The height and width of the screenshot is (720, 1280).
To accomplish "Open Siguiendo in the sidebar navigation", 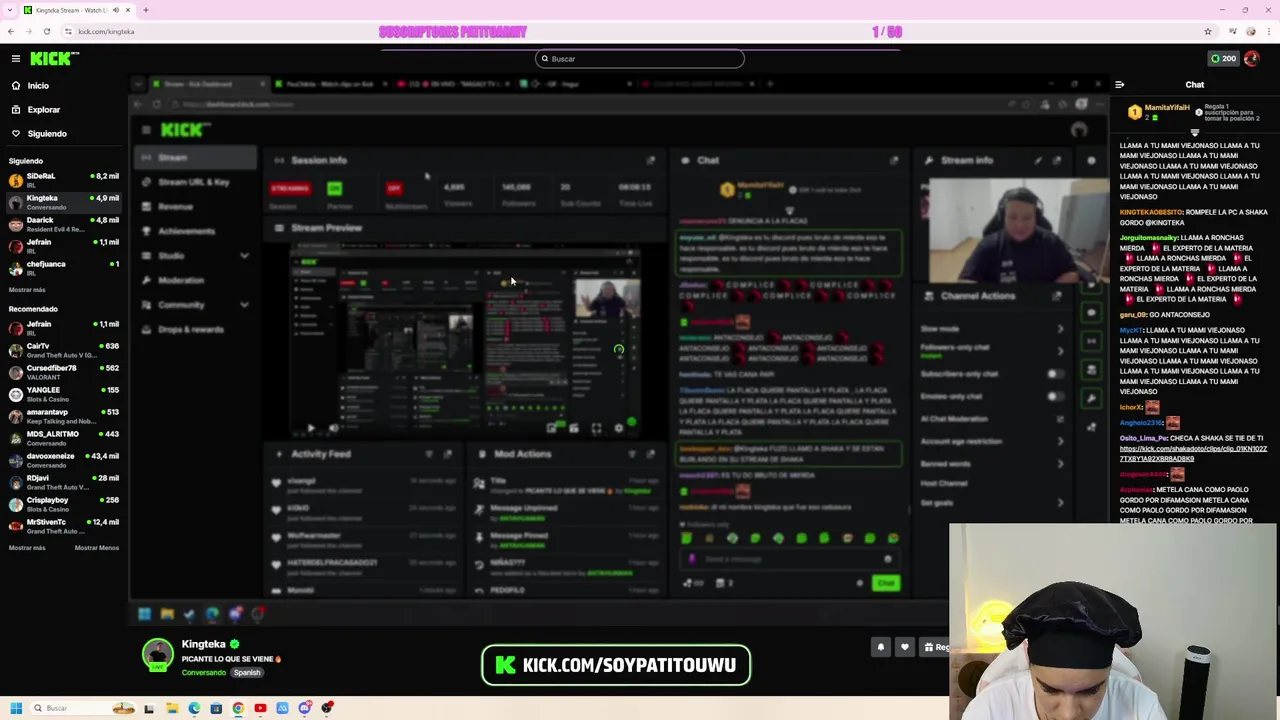I will click(46, 134).
